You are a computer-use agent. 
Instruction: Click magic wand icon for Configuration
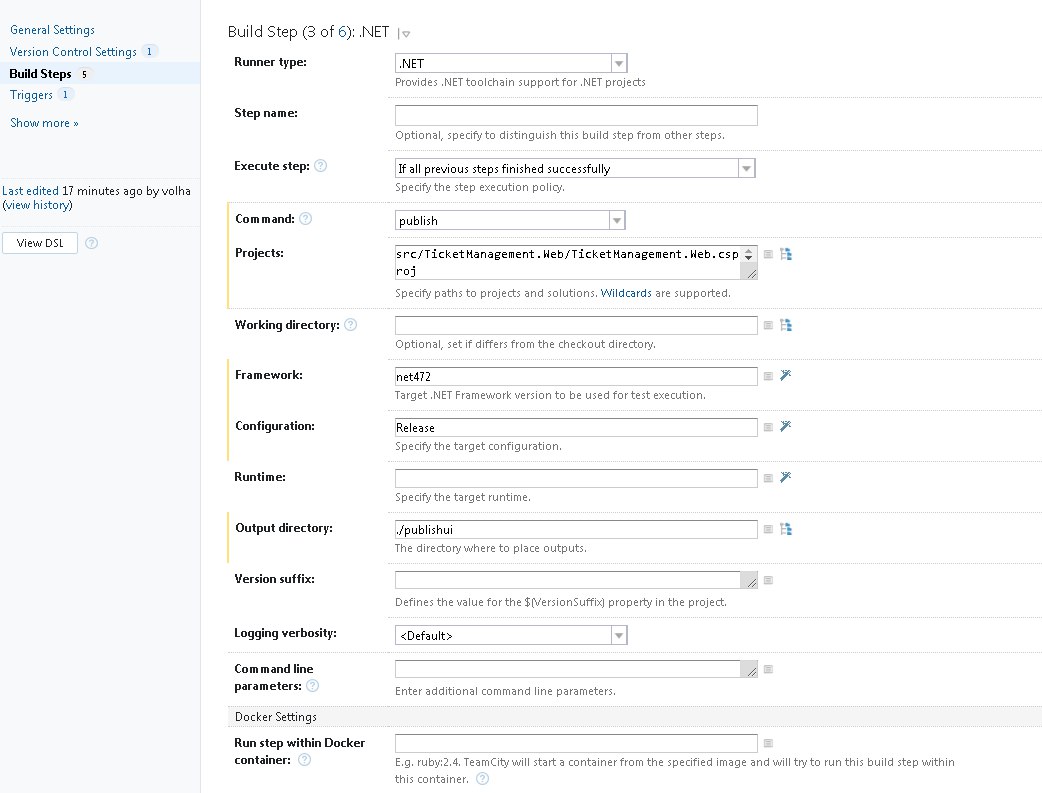[785, 426]
